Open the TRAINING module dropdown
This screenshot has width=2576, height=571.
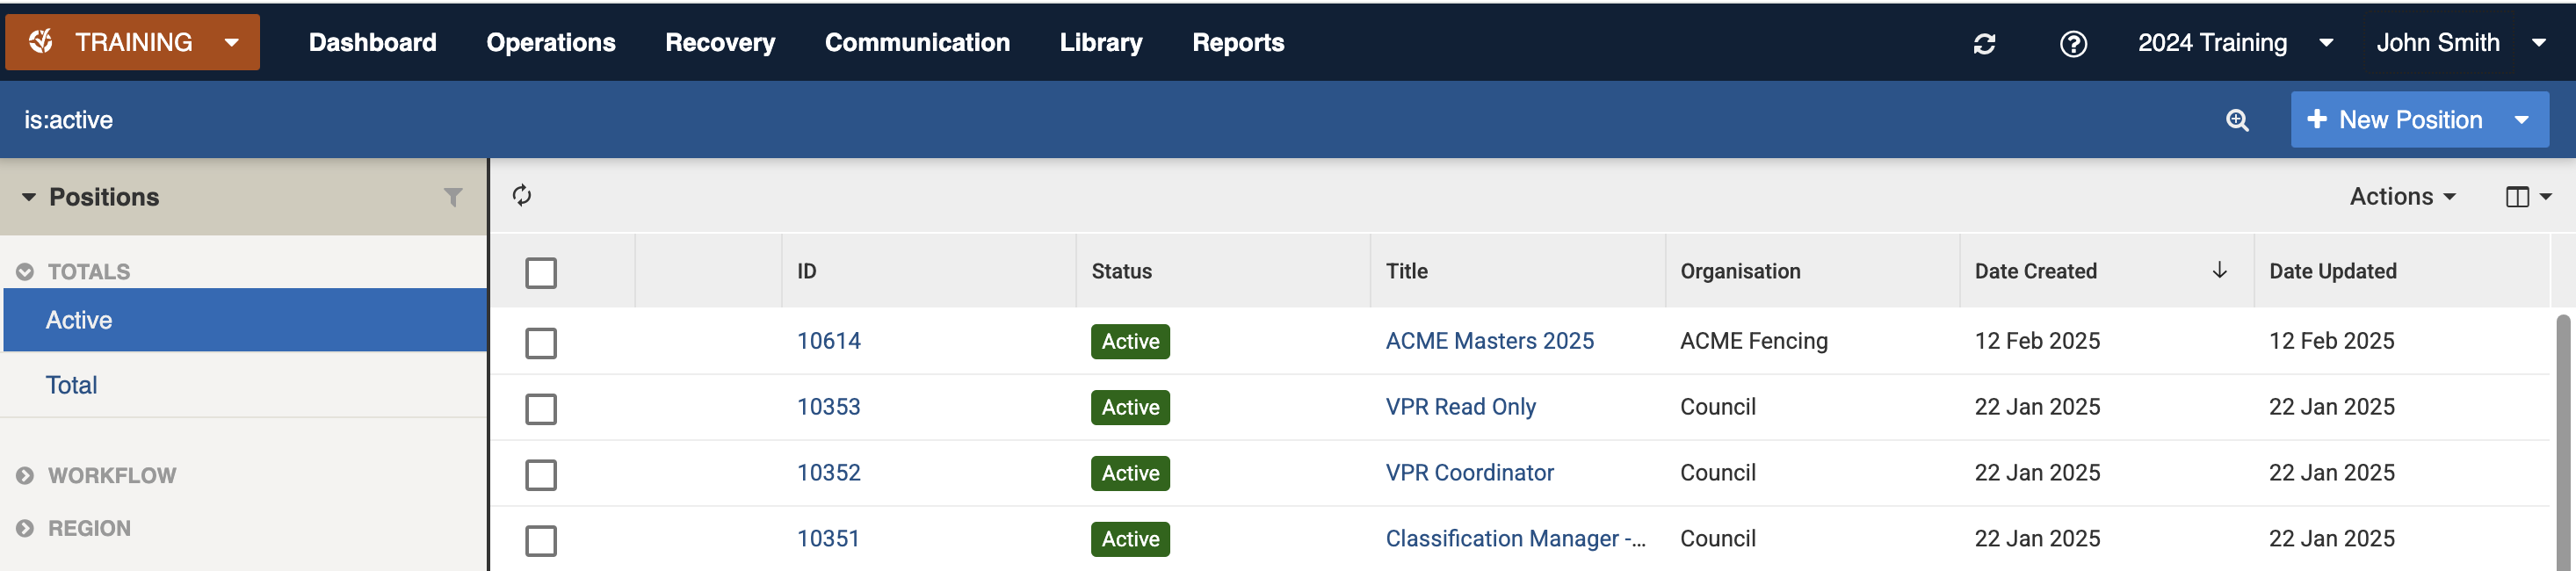coord(132,42)
